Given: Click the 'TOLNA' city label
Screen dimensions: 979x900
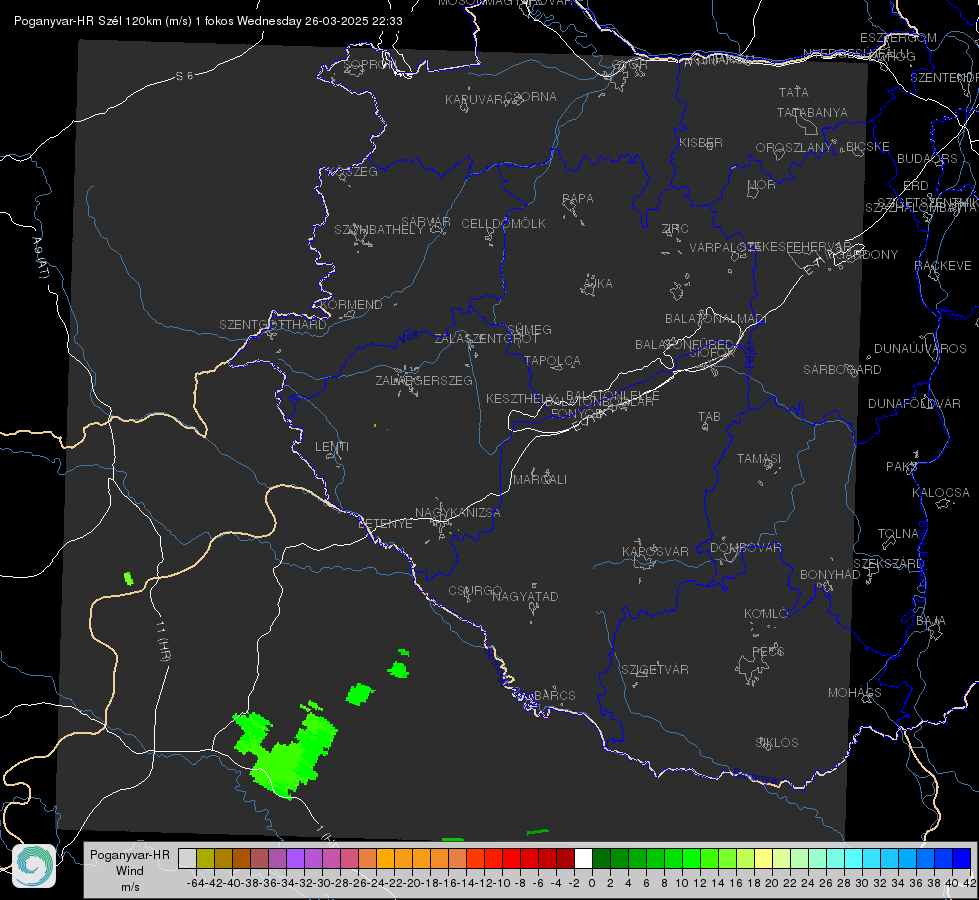Looking at the screenshot, I should pyautogui.click(x=898, y=534).
